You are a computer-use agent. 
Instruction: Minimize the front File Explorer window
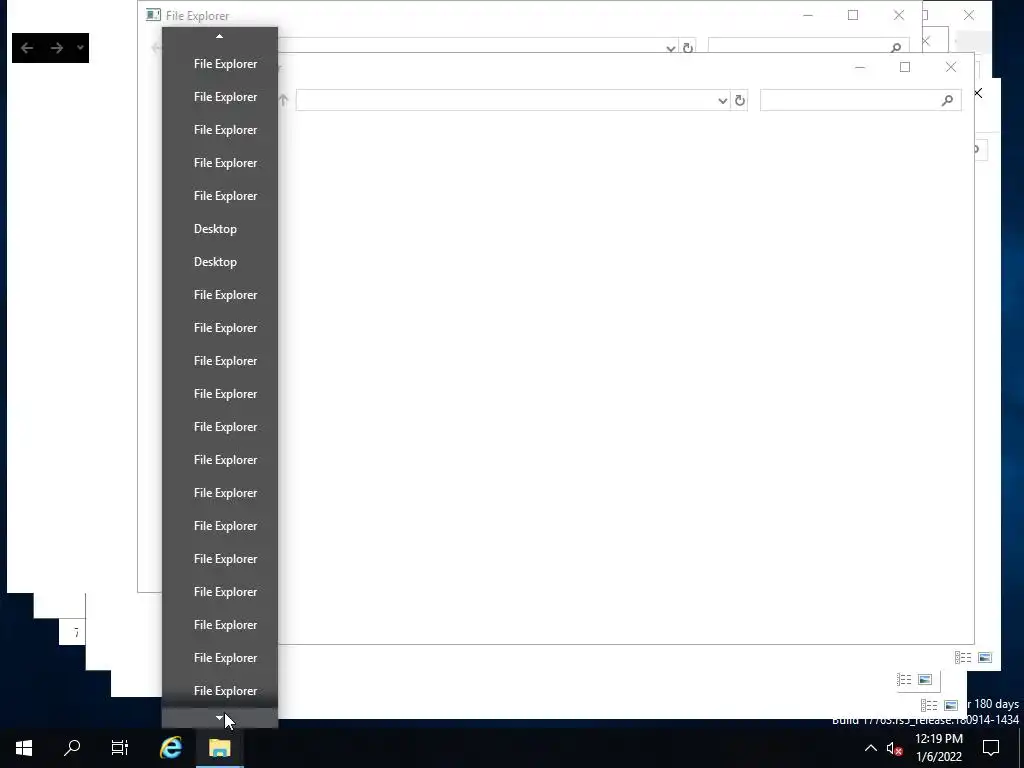(x=859, y=67)
